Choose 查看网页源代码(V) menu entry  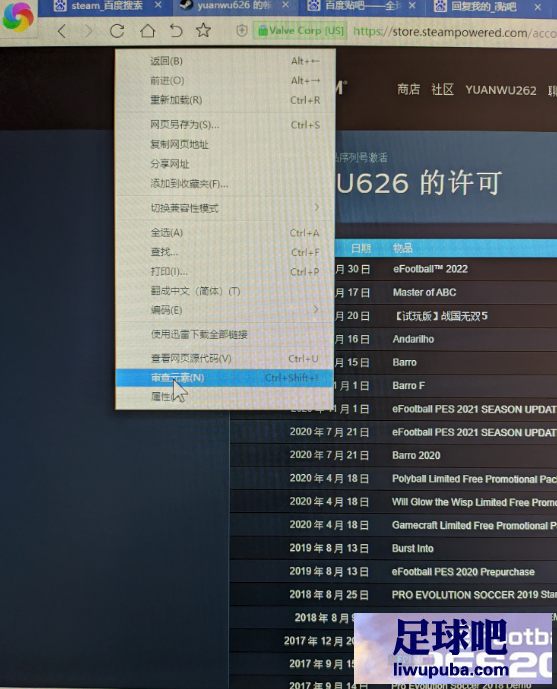pyautogui.click(x=224, y=359)
